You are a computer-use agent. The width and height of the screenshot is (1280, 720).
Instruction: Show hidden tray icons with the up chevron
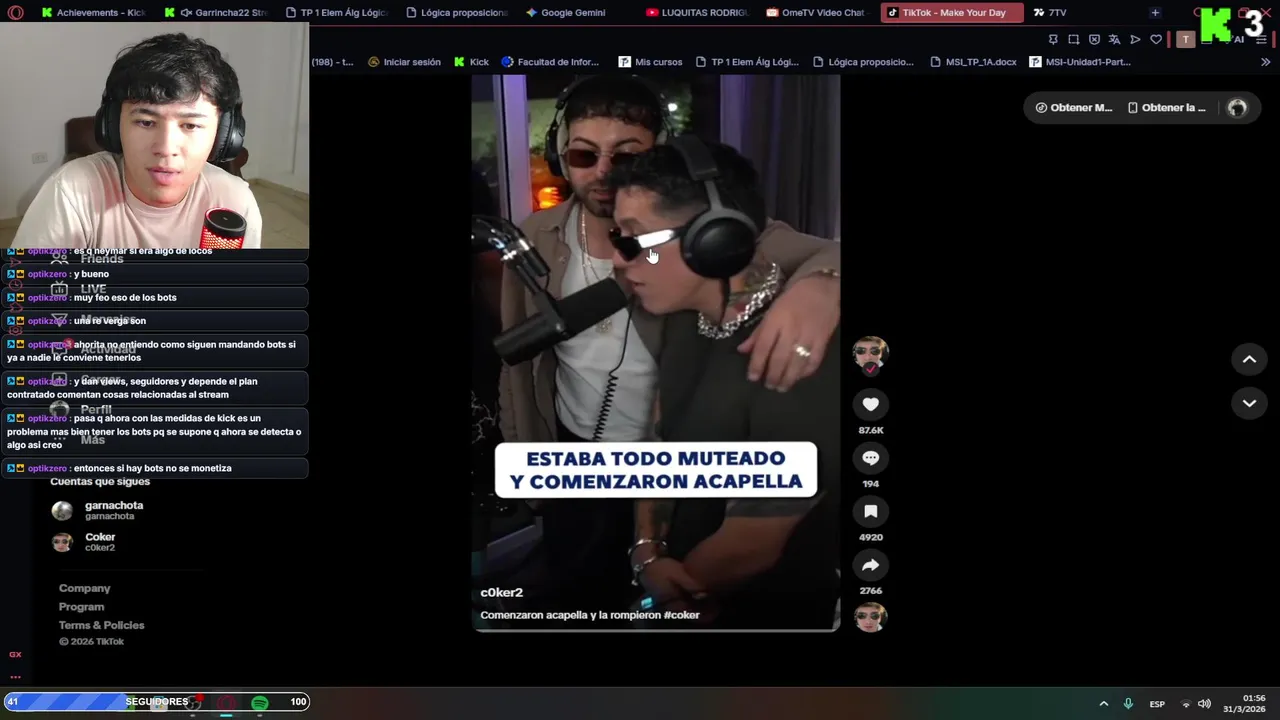point(1104,704)
